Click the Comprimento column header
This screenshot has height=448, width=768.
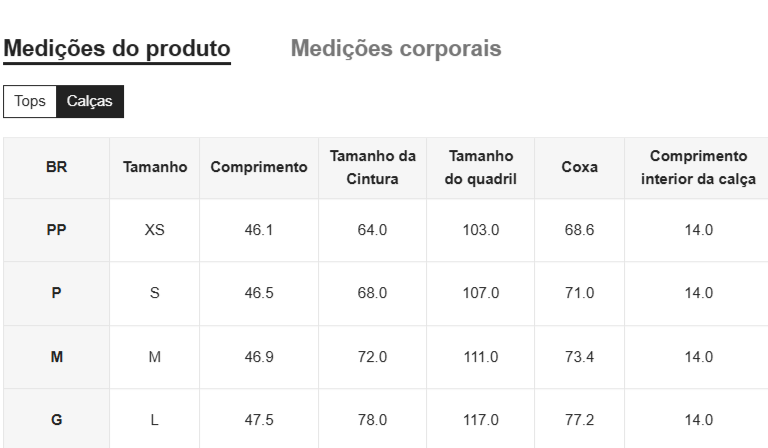tap(259, 168)
